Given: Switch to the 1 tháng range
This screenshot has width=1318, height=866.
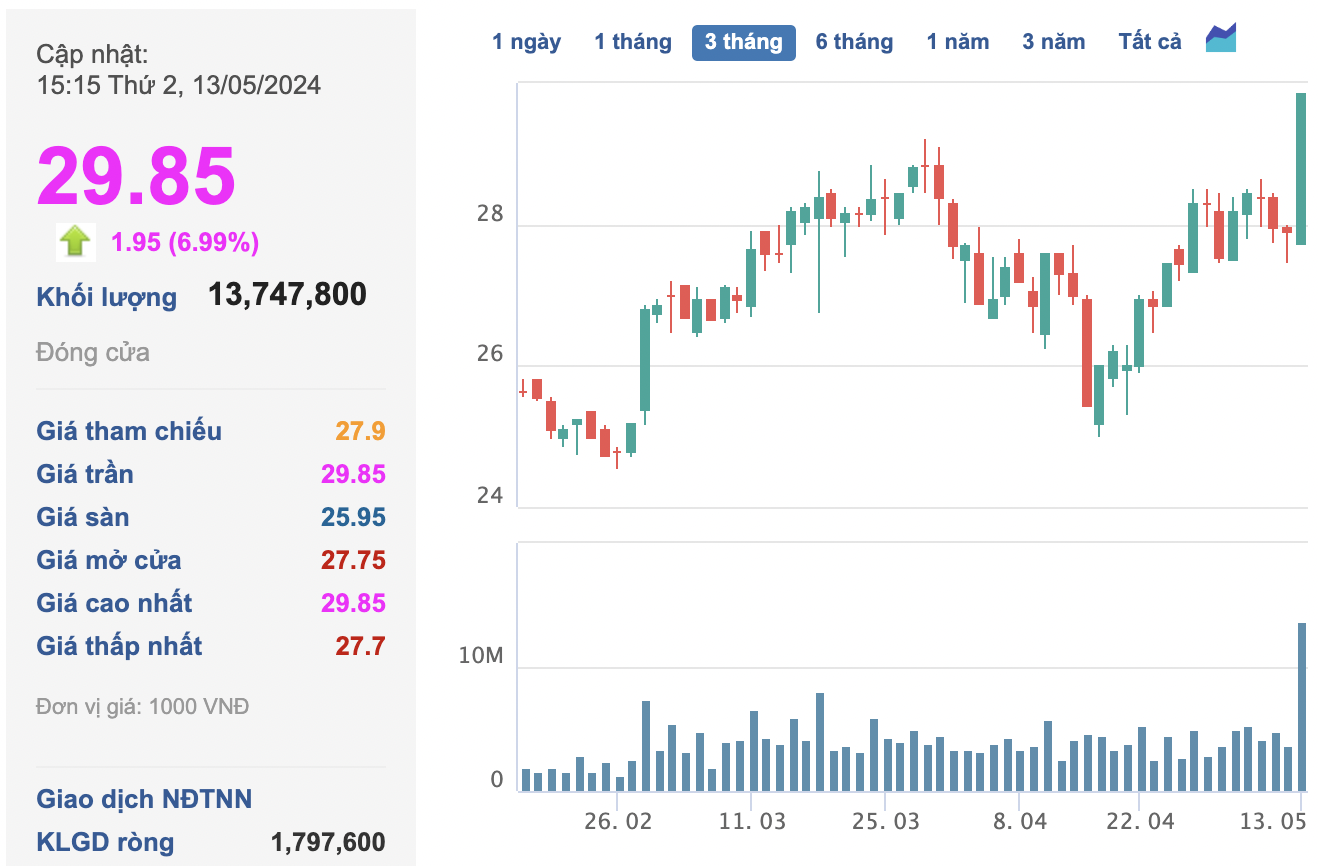Looking at the screenshot, I should tap(633, 42).
